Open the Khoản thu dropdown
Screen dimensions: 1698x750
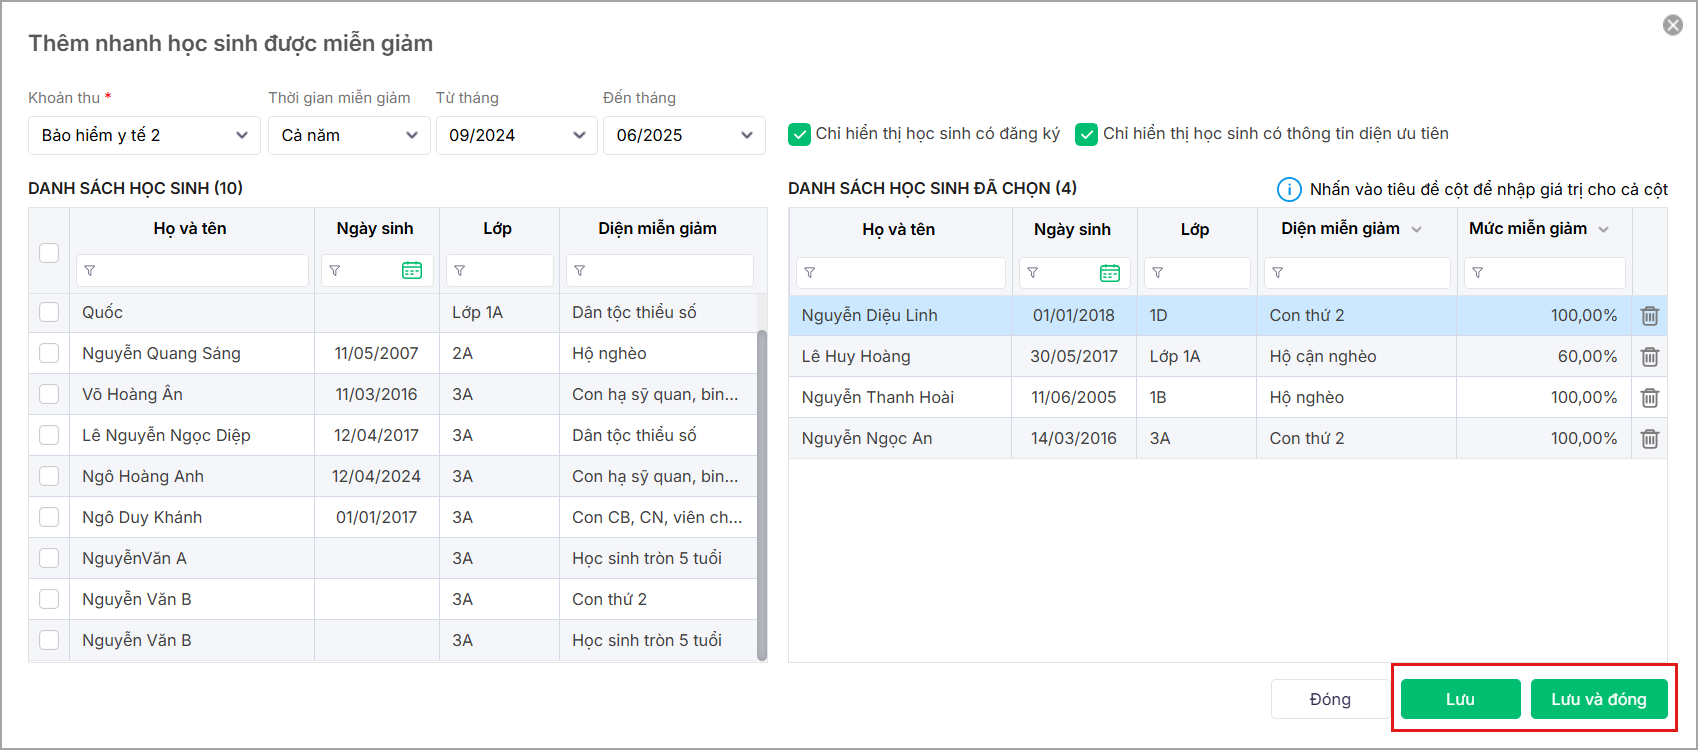tap(144, 135)
